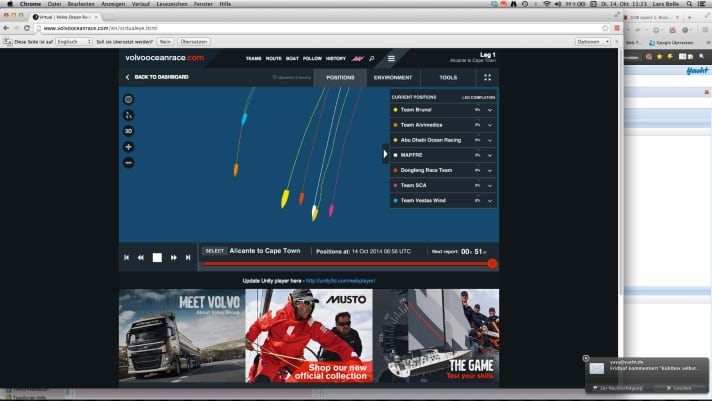This screenshot has width=712, height=401.
Task: Open the Teams menu in site header
Action: click(253, 59)
